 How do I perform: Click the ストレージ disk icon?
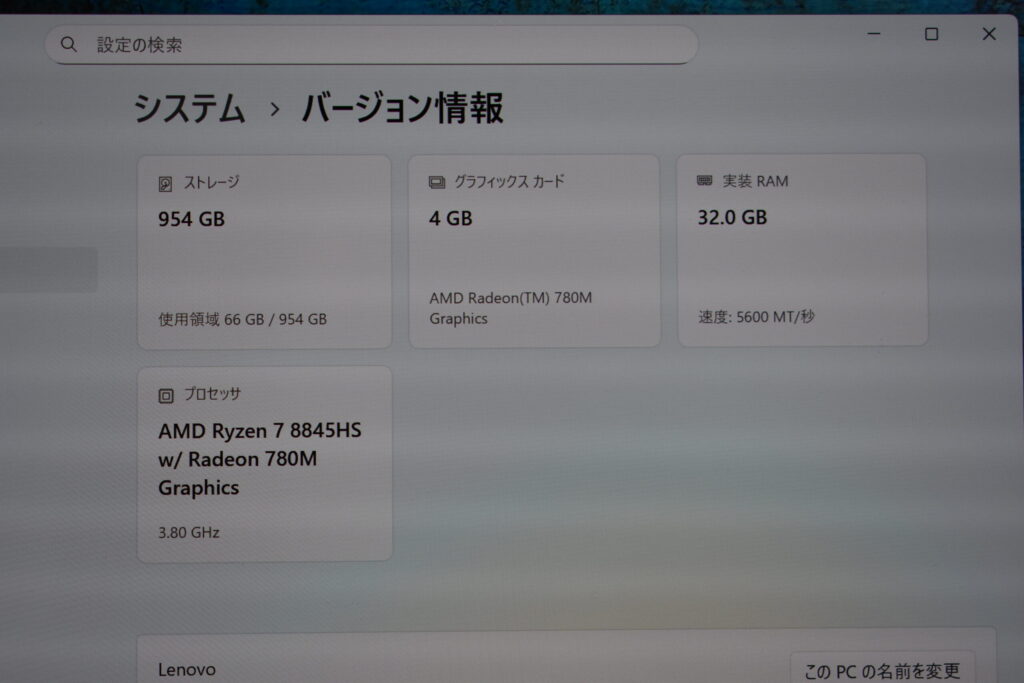[x=166, y=183]
